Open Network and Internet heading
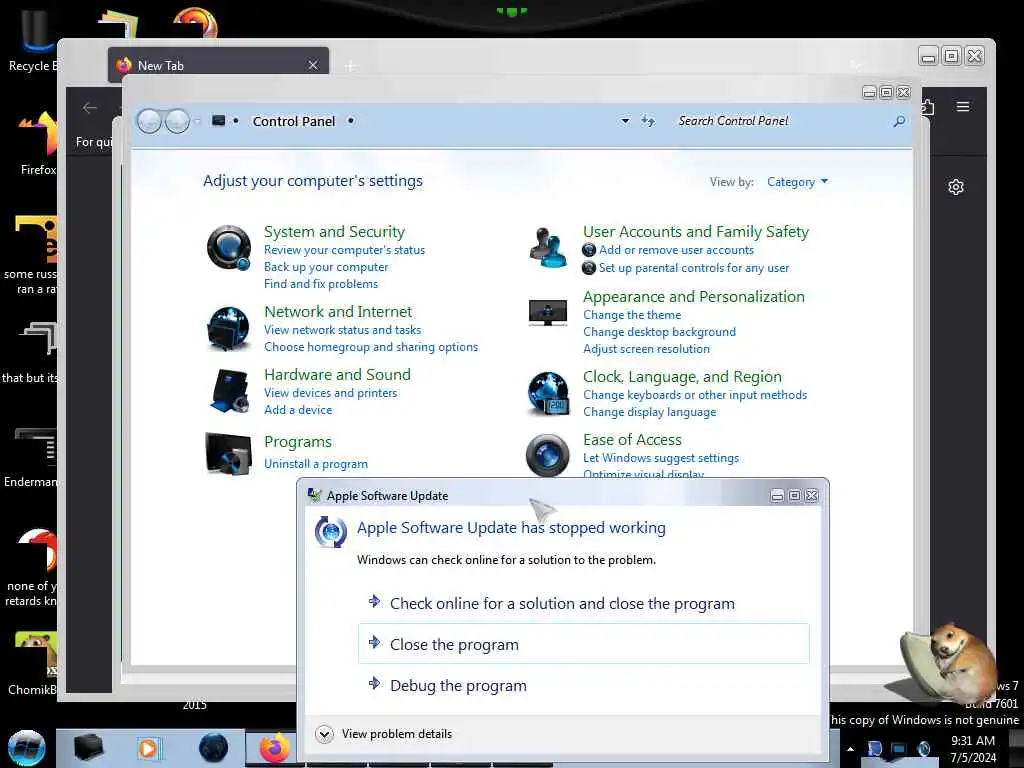1024x768 pixels. pyautogui.click(x=338, y=312)
